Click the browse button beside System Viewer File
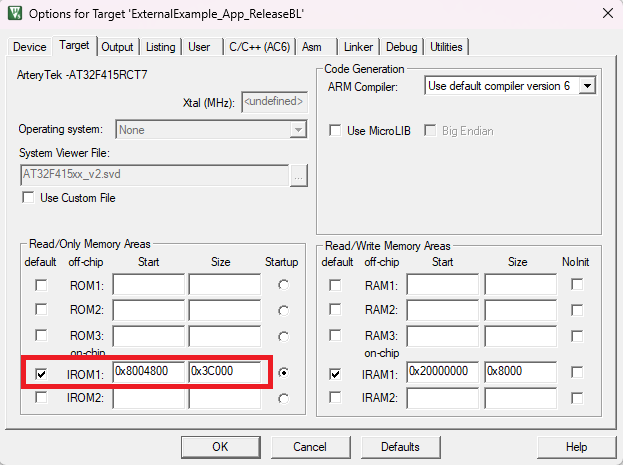The image size is (623, 465). pyautogui.click(x=297, y=174)
